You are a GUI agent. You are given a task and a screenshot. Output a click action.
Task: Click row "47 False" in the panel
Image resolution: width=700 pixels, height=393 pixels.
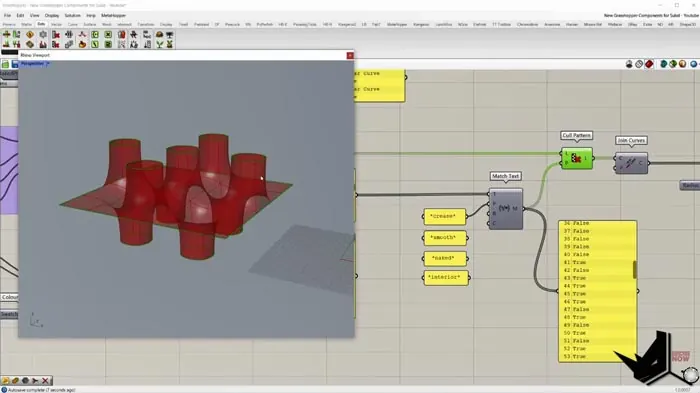[596, 309]
